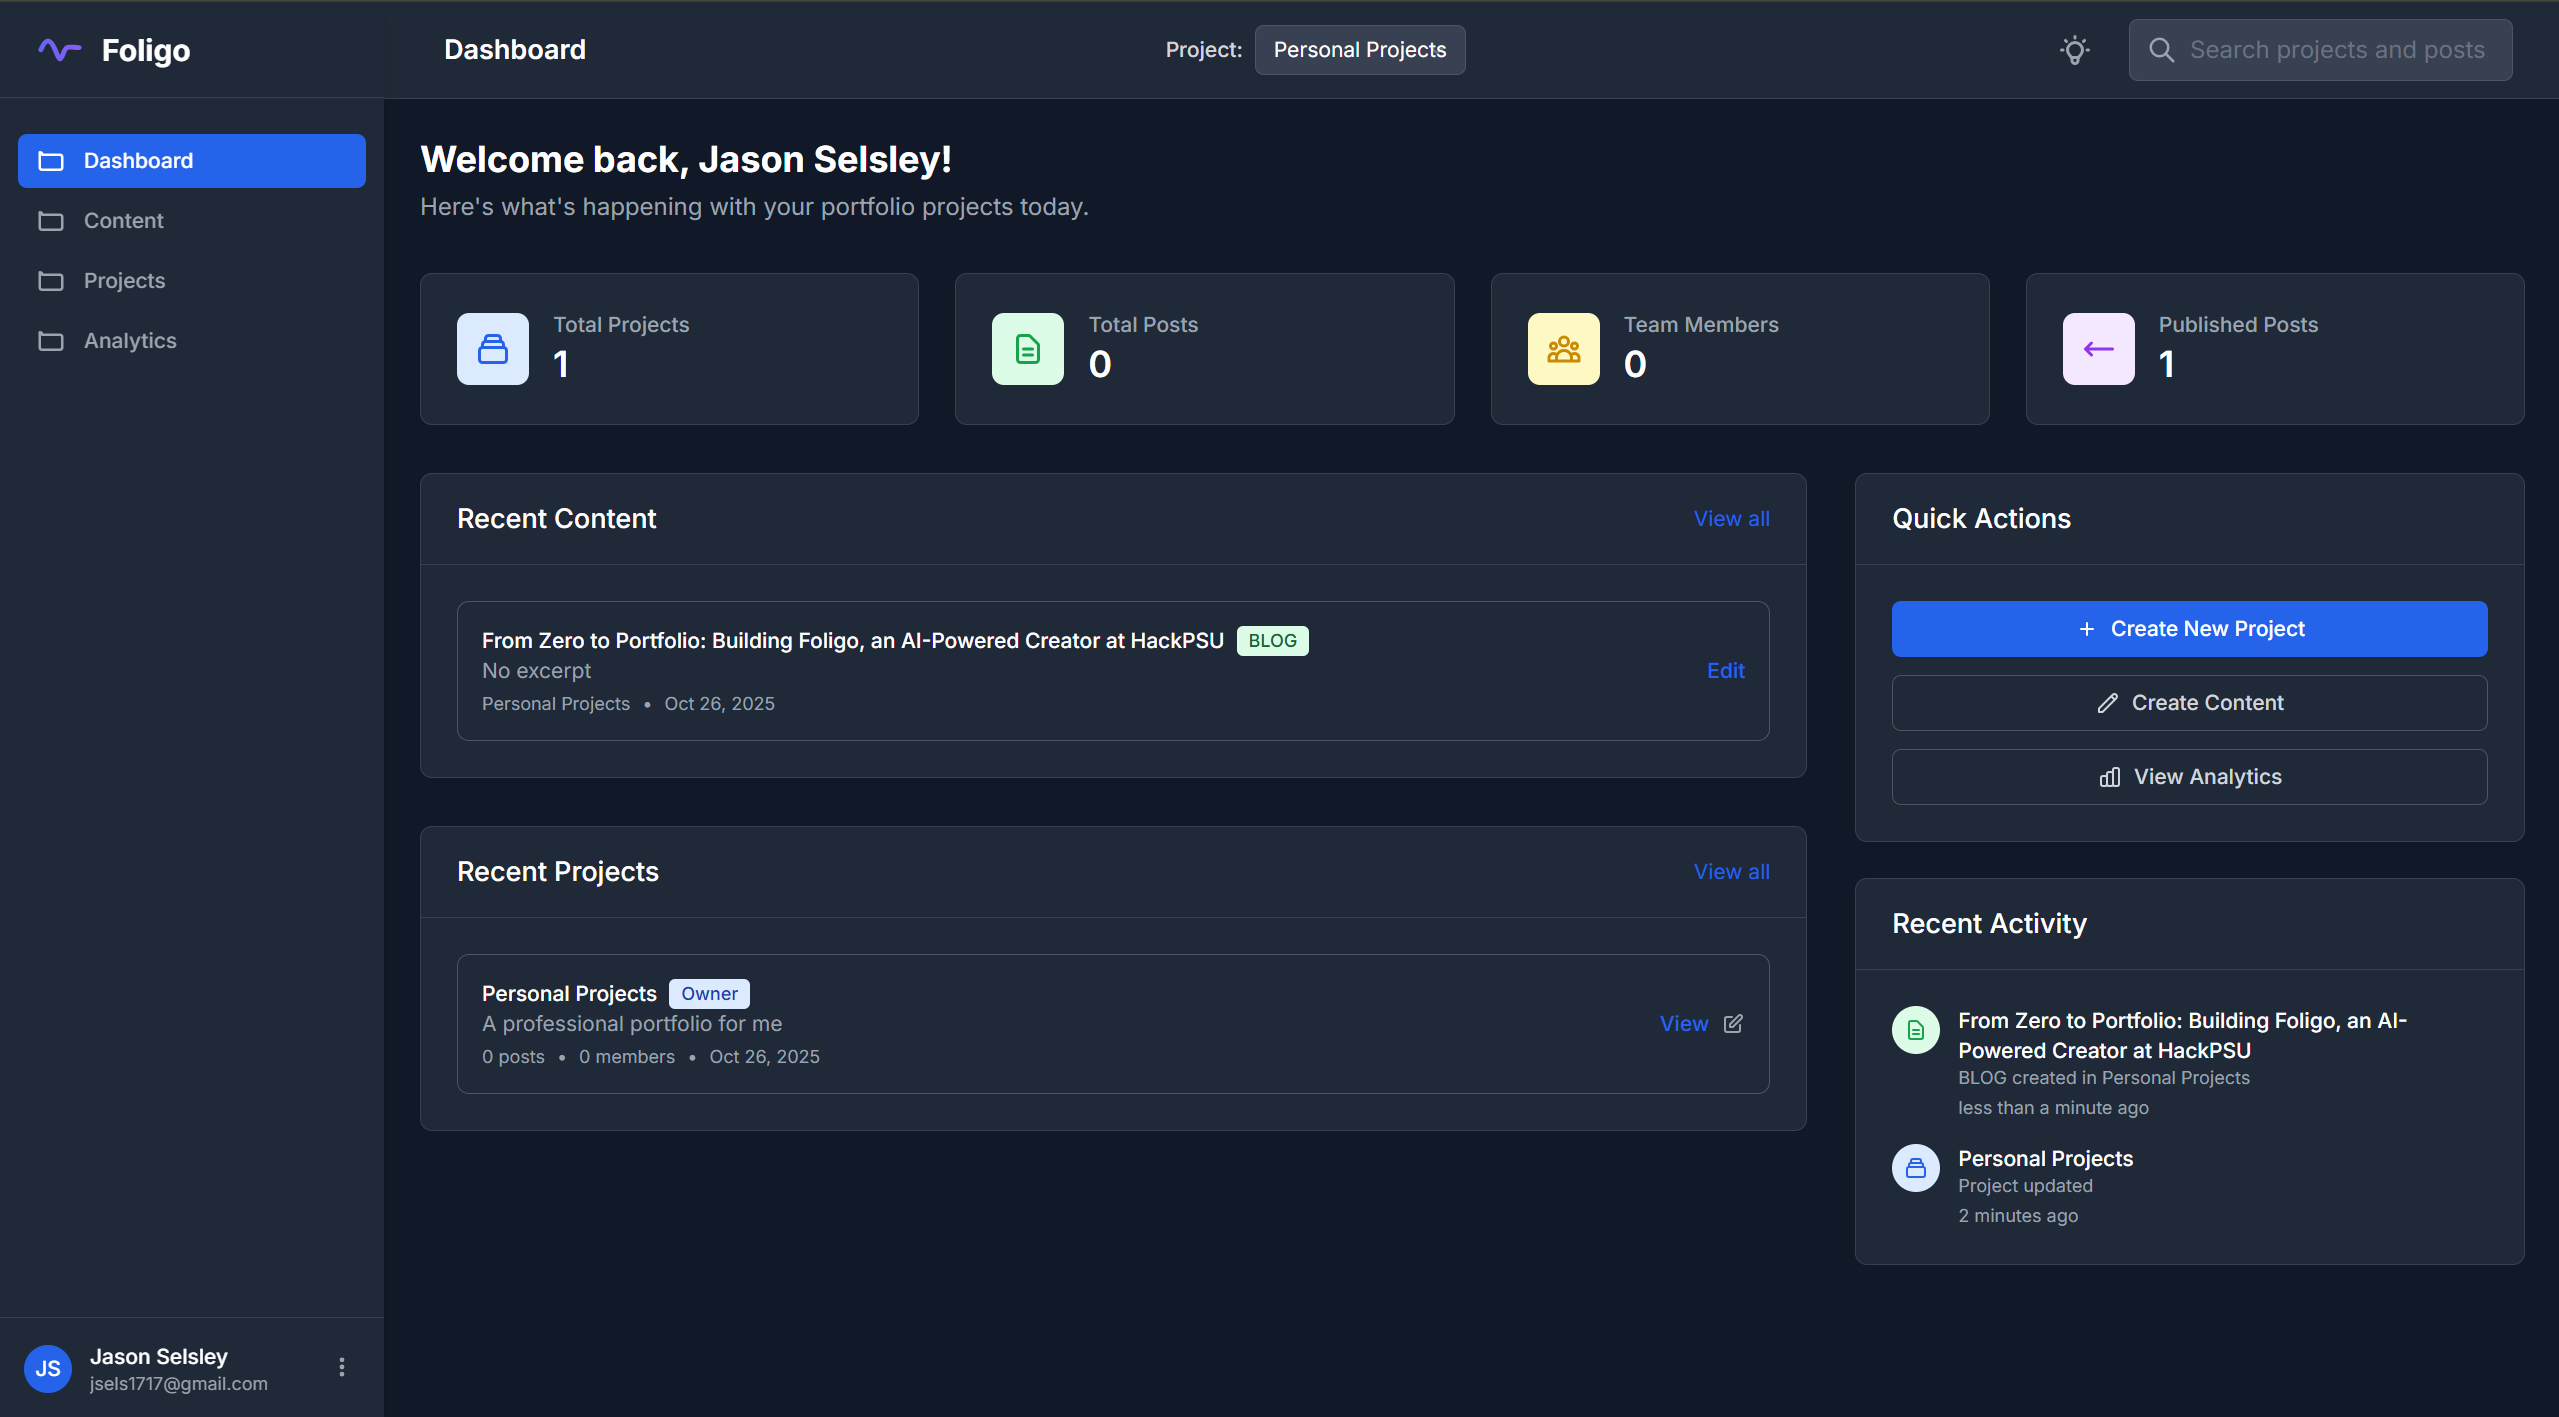Screen dimensions: 2559x1417
Task: Click the green blog activity icon
Action: coord(1915,1030)
